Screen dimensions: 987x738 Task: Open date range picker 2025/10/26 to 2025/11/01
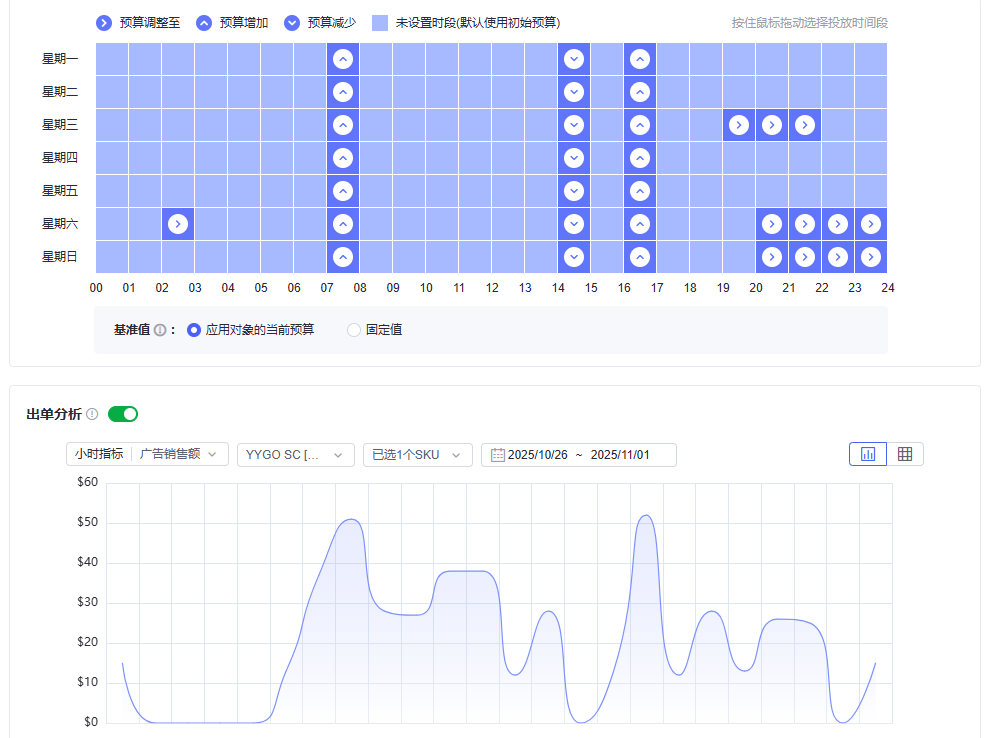579,455
